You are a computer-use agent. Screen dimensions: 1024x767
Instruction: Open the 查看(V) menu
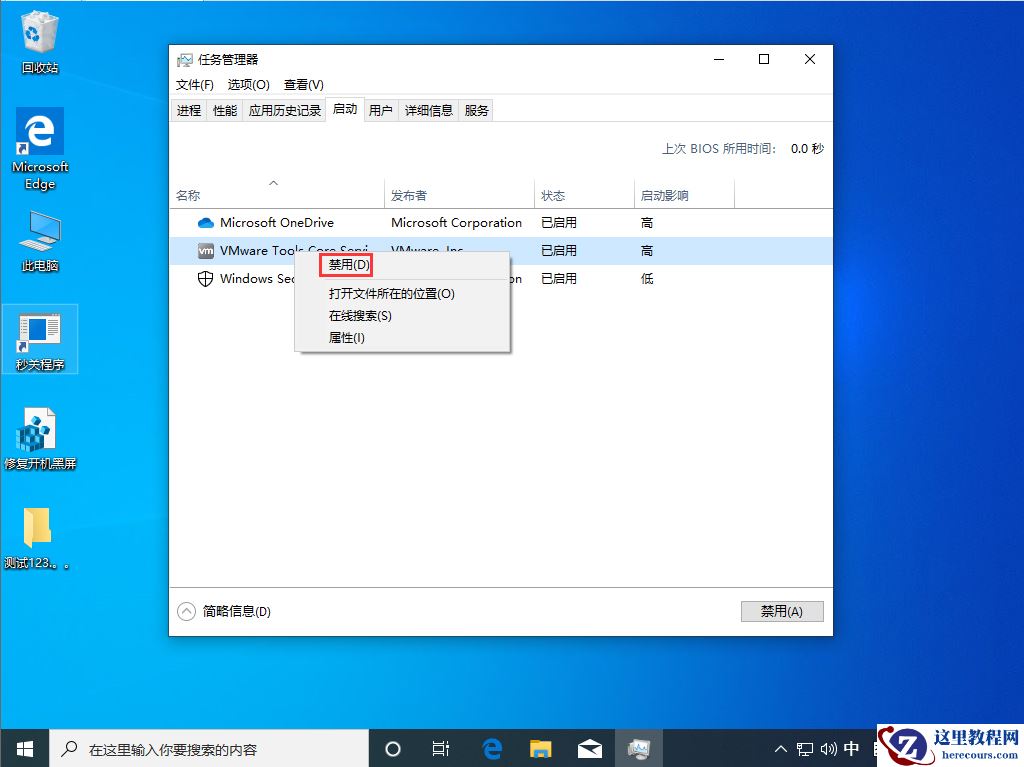click(303, 84)
